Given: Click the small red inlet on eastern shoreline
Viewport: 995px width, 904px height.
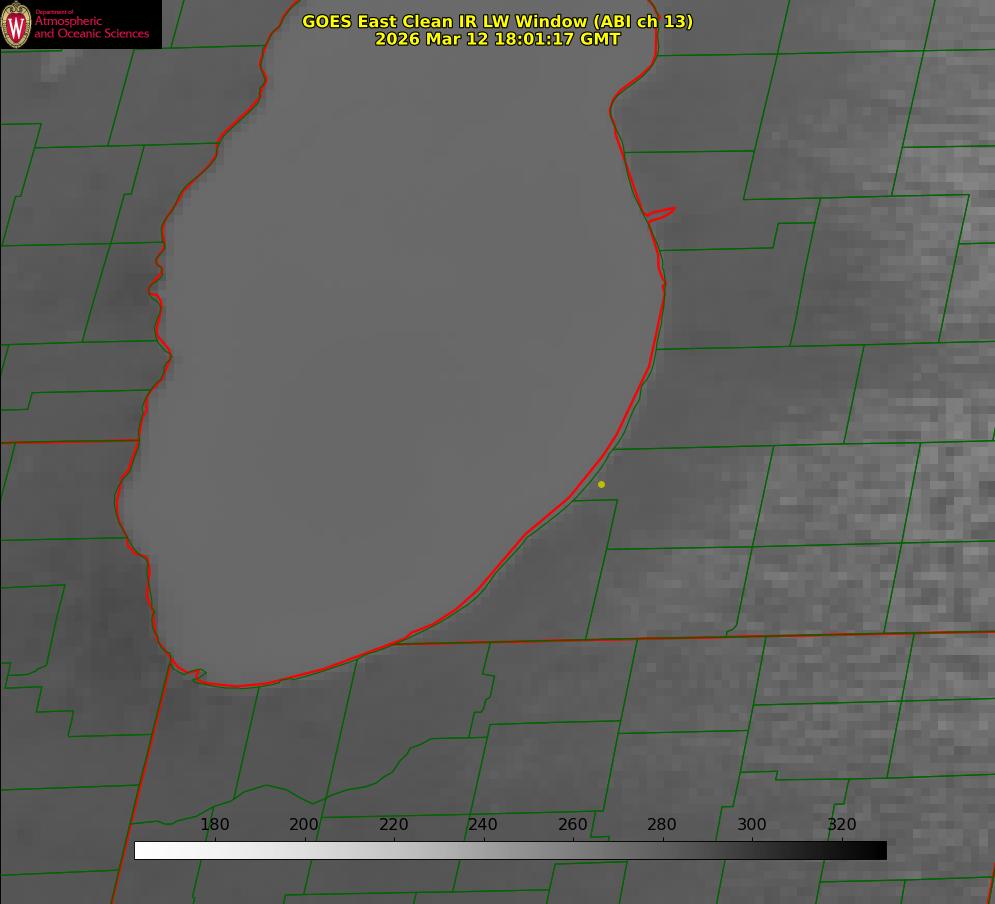Looking at the screenshot, I should click(662, 213).
